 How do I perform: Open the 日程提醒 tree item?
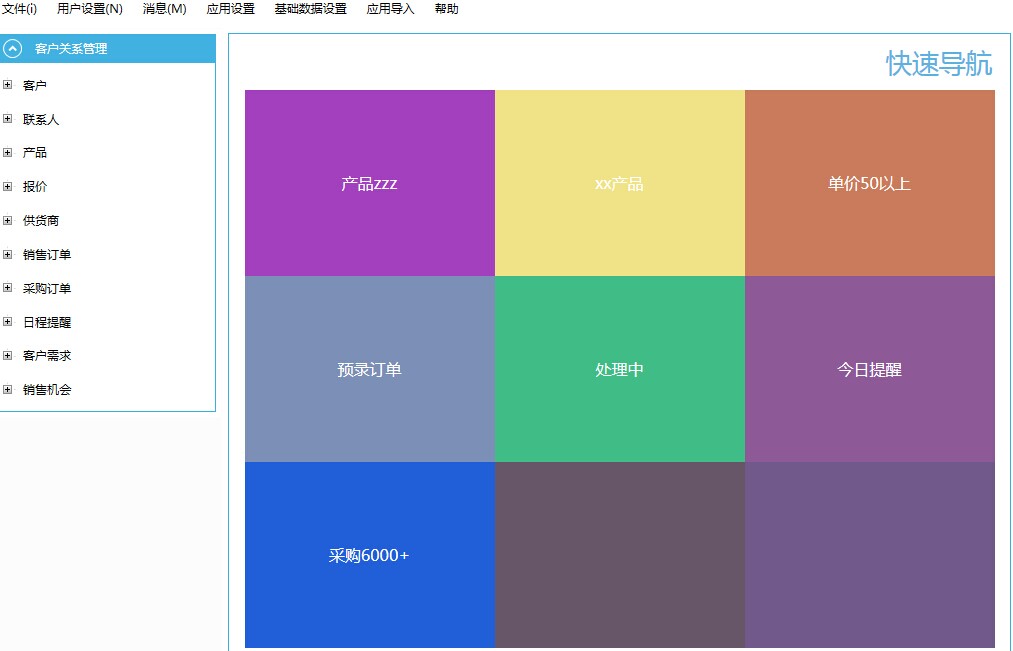[47, 322]
